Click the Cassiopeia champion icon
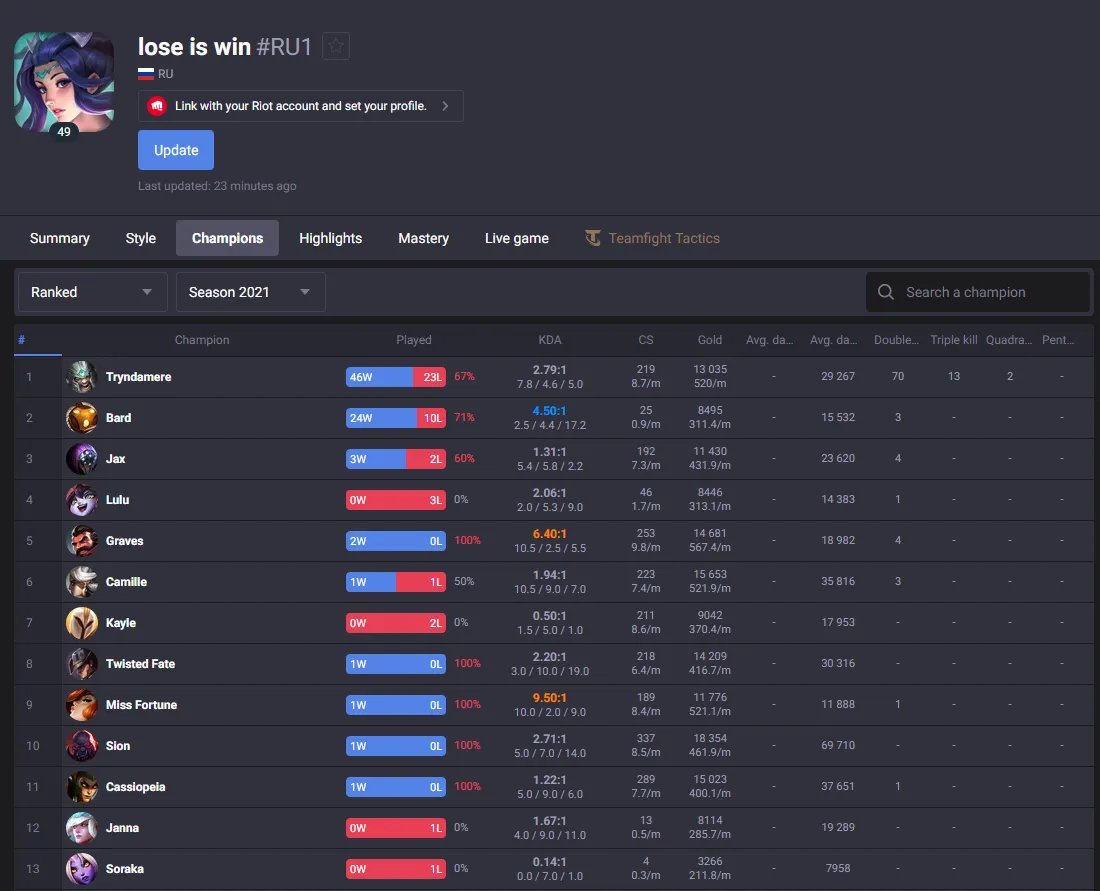The image size is (1100, 891). 81,787
